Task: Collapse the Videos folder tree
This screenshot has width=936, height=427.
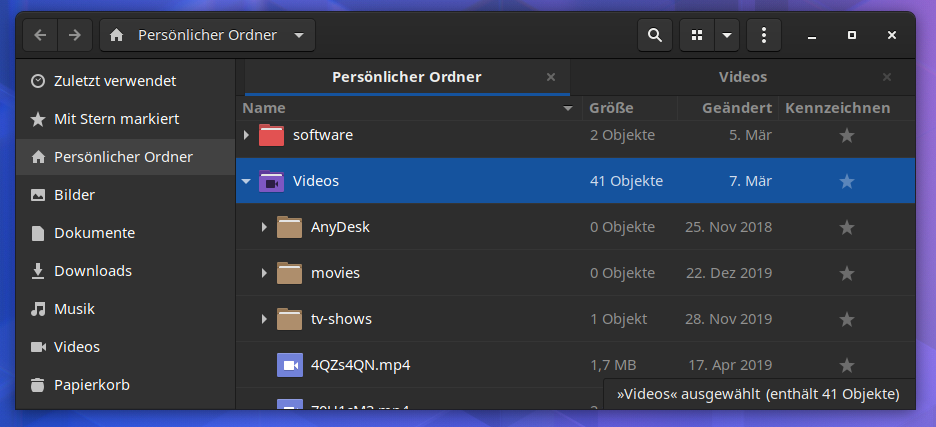Action: tap(246, 182)
